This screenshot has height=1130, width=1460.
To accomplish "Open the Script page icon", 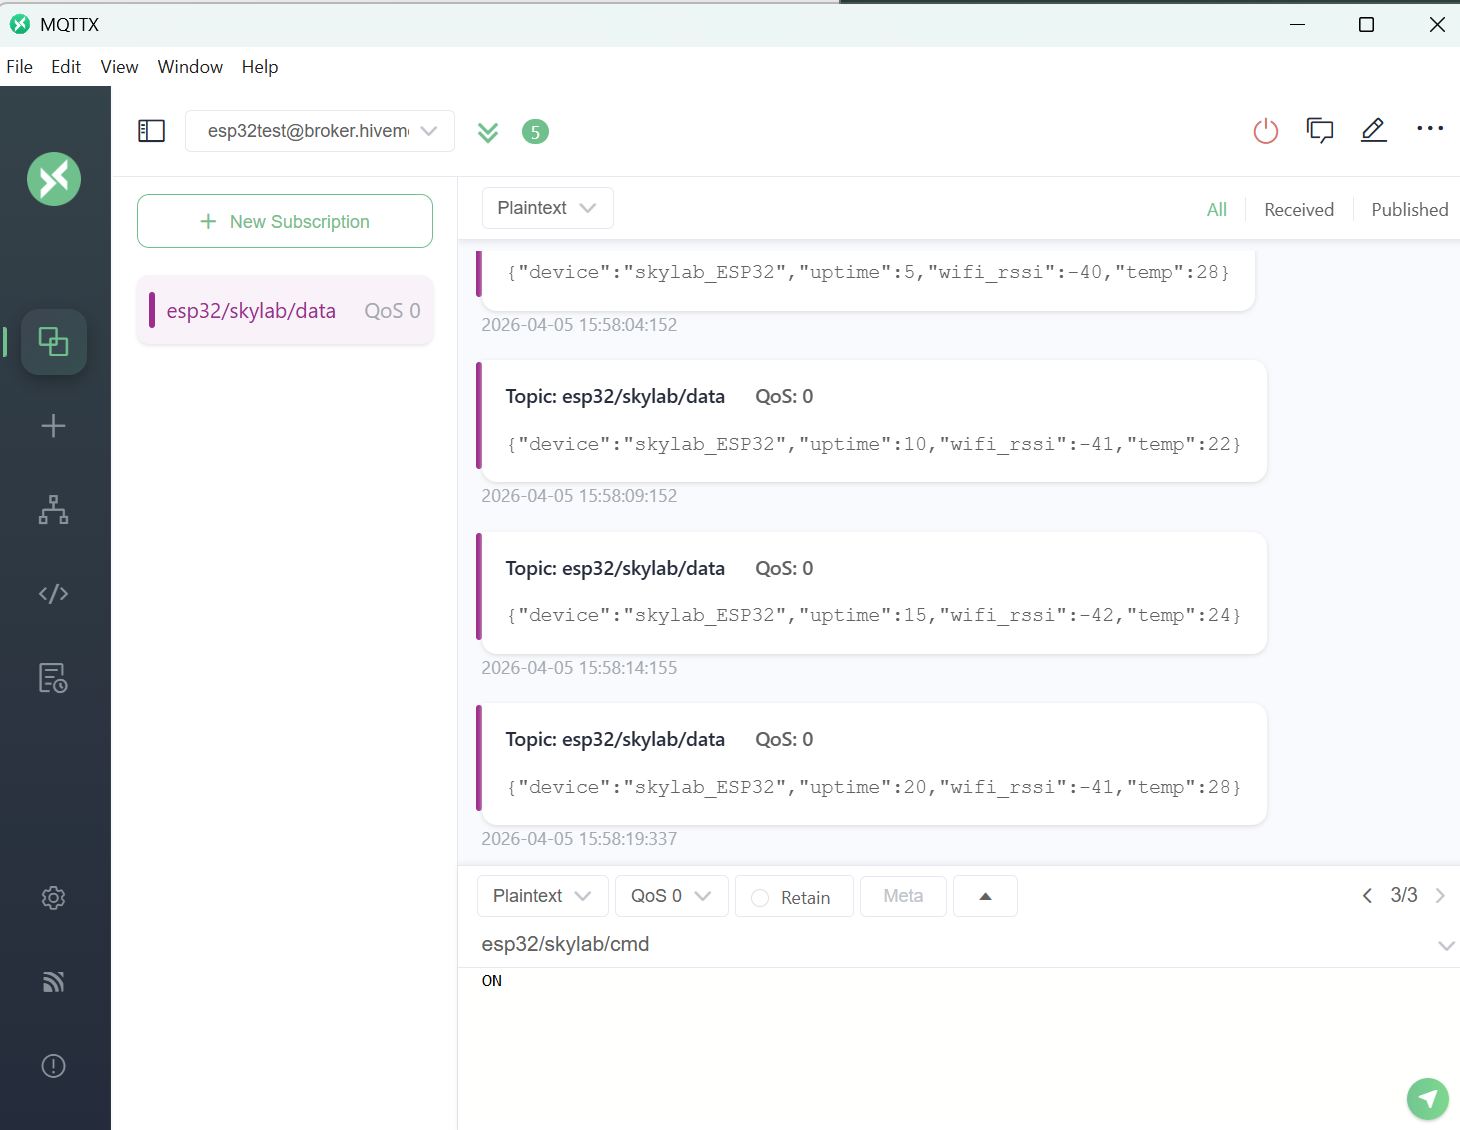I will 54,594.
